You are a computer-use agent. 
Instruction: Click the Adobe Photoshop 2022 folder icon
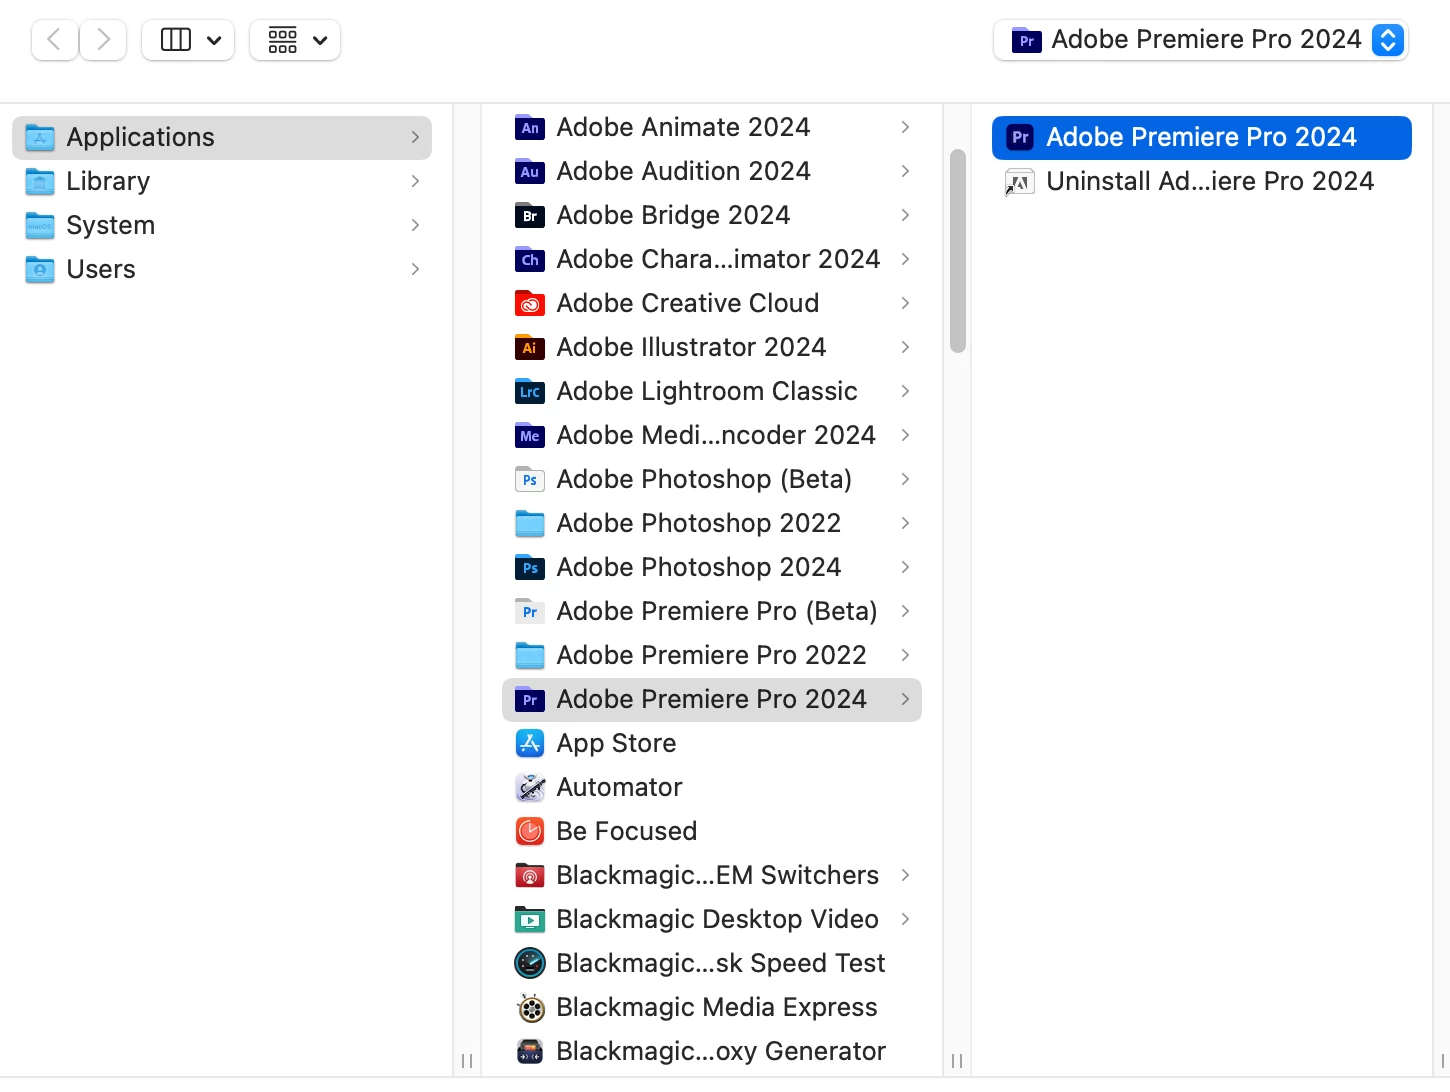[x=529, y=523]
